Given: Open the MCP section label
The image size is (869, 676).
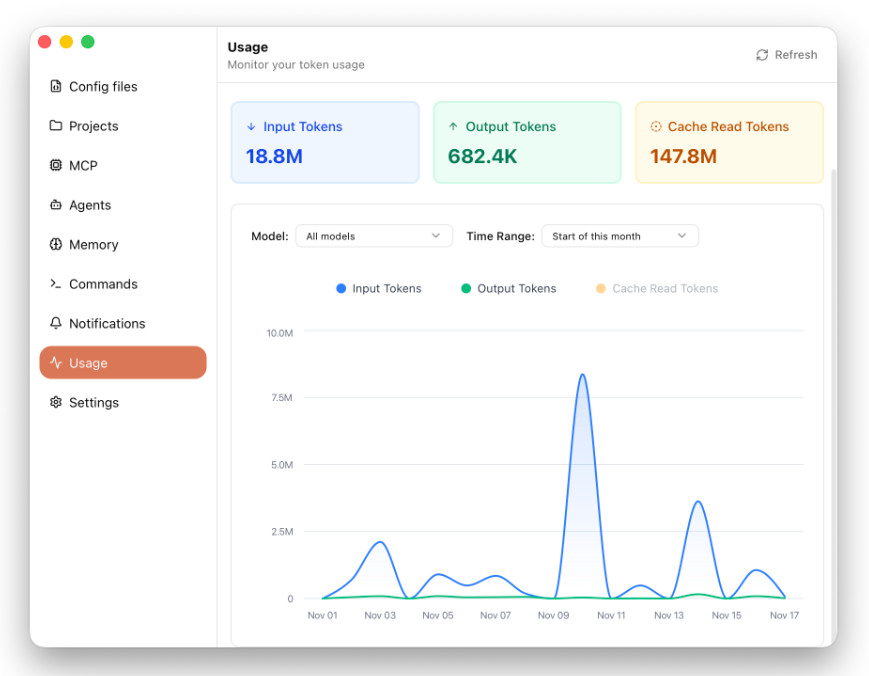Looking at the screenshot, I should (x=83, y=166).
